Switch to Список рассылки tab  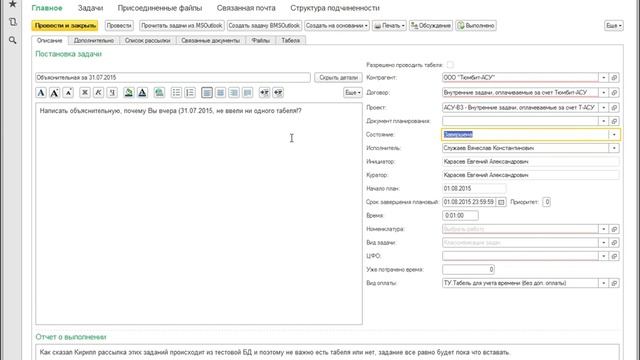coord(147,40)
